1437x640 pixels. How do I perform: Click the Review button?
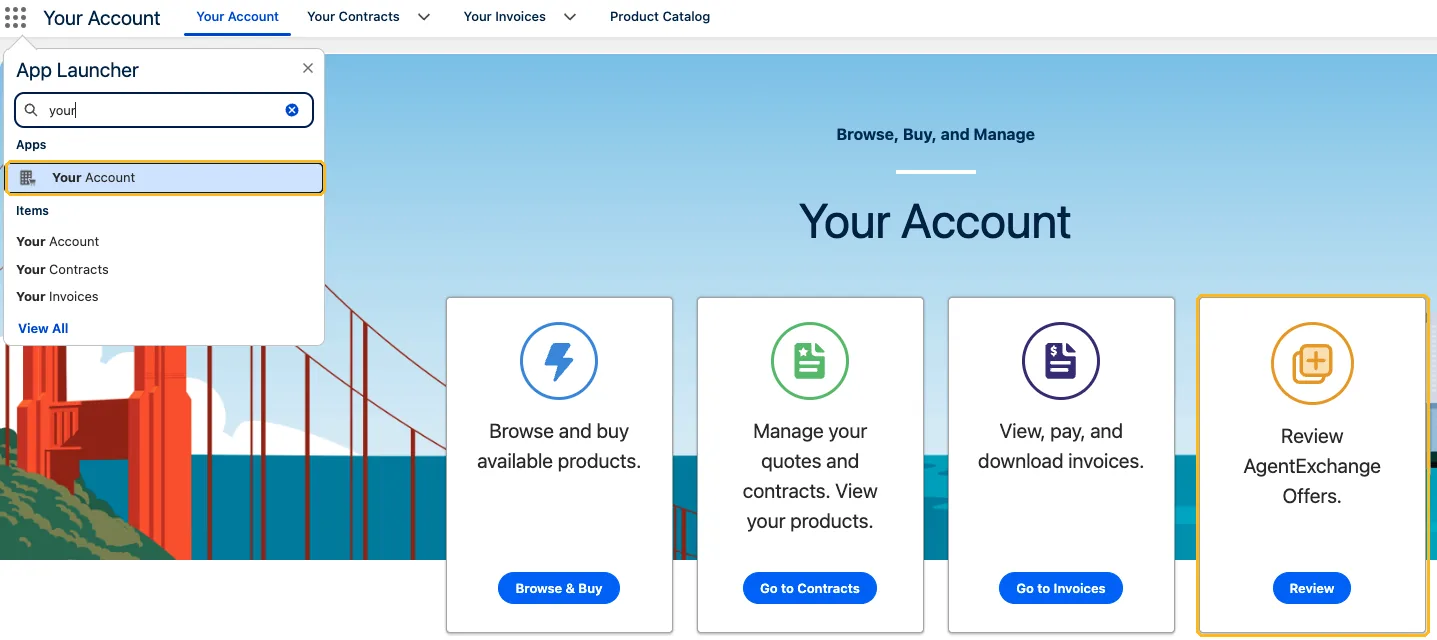pyautogui.click(x=1312, y=588)
